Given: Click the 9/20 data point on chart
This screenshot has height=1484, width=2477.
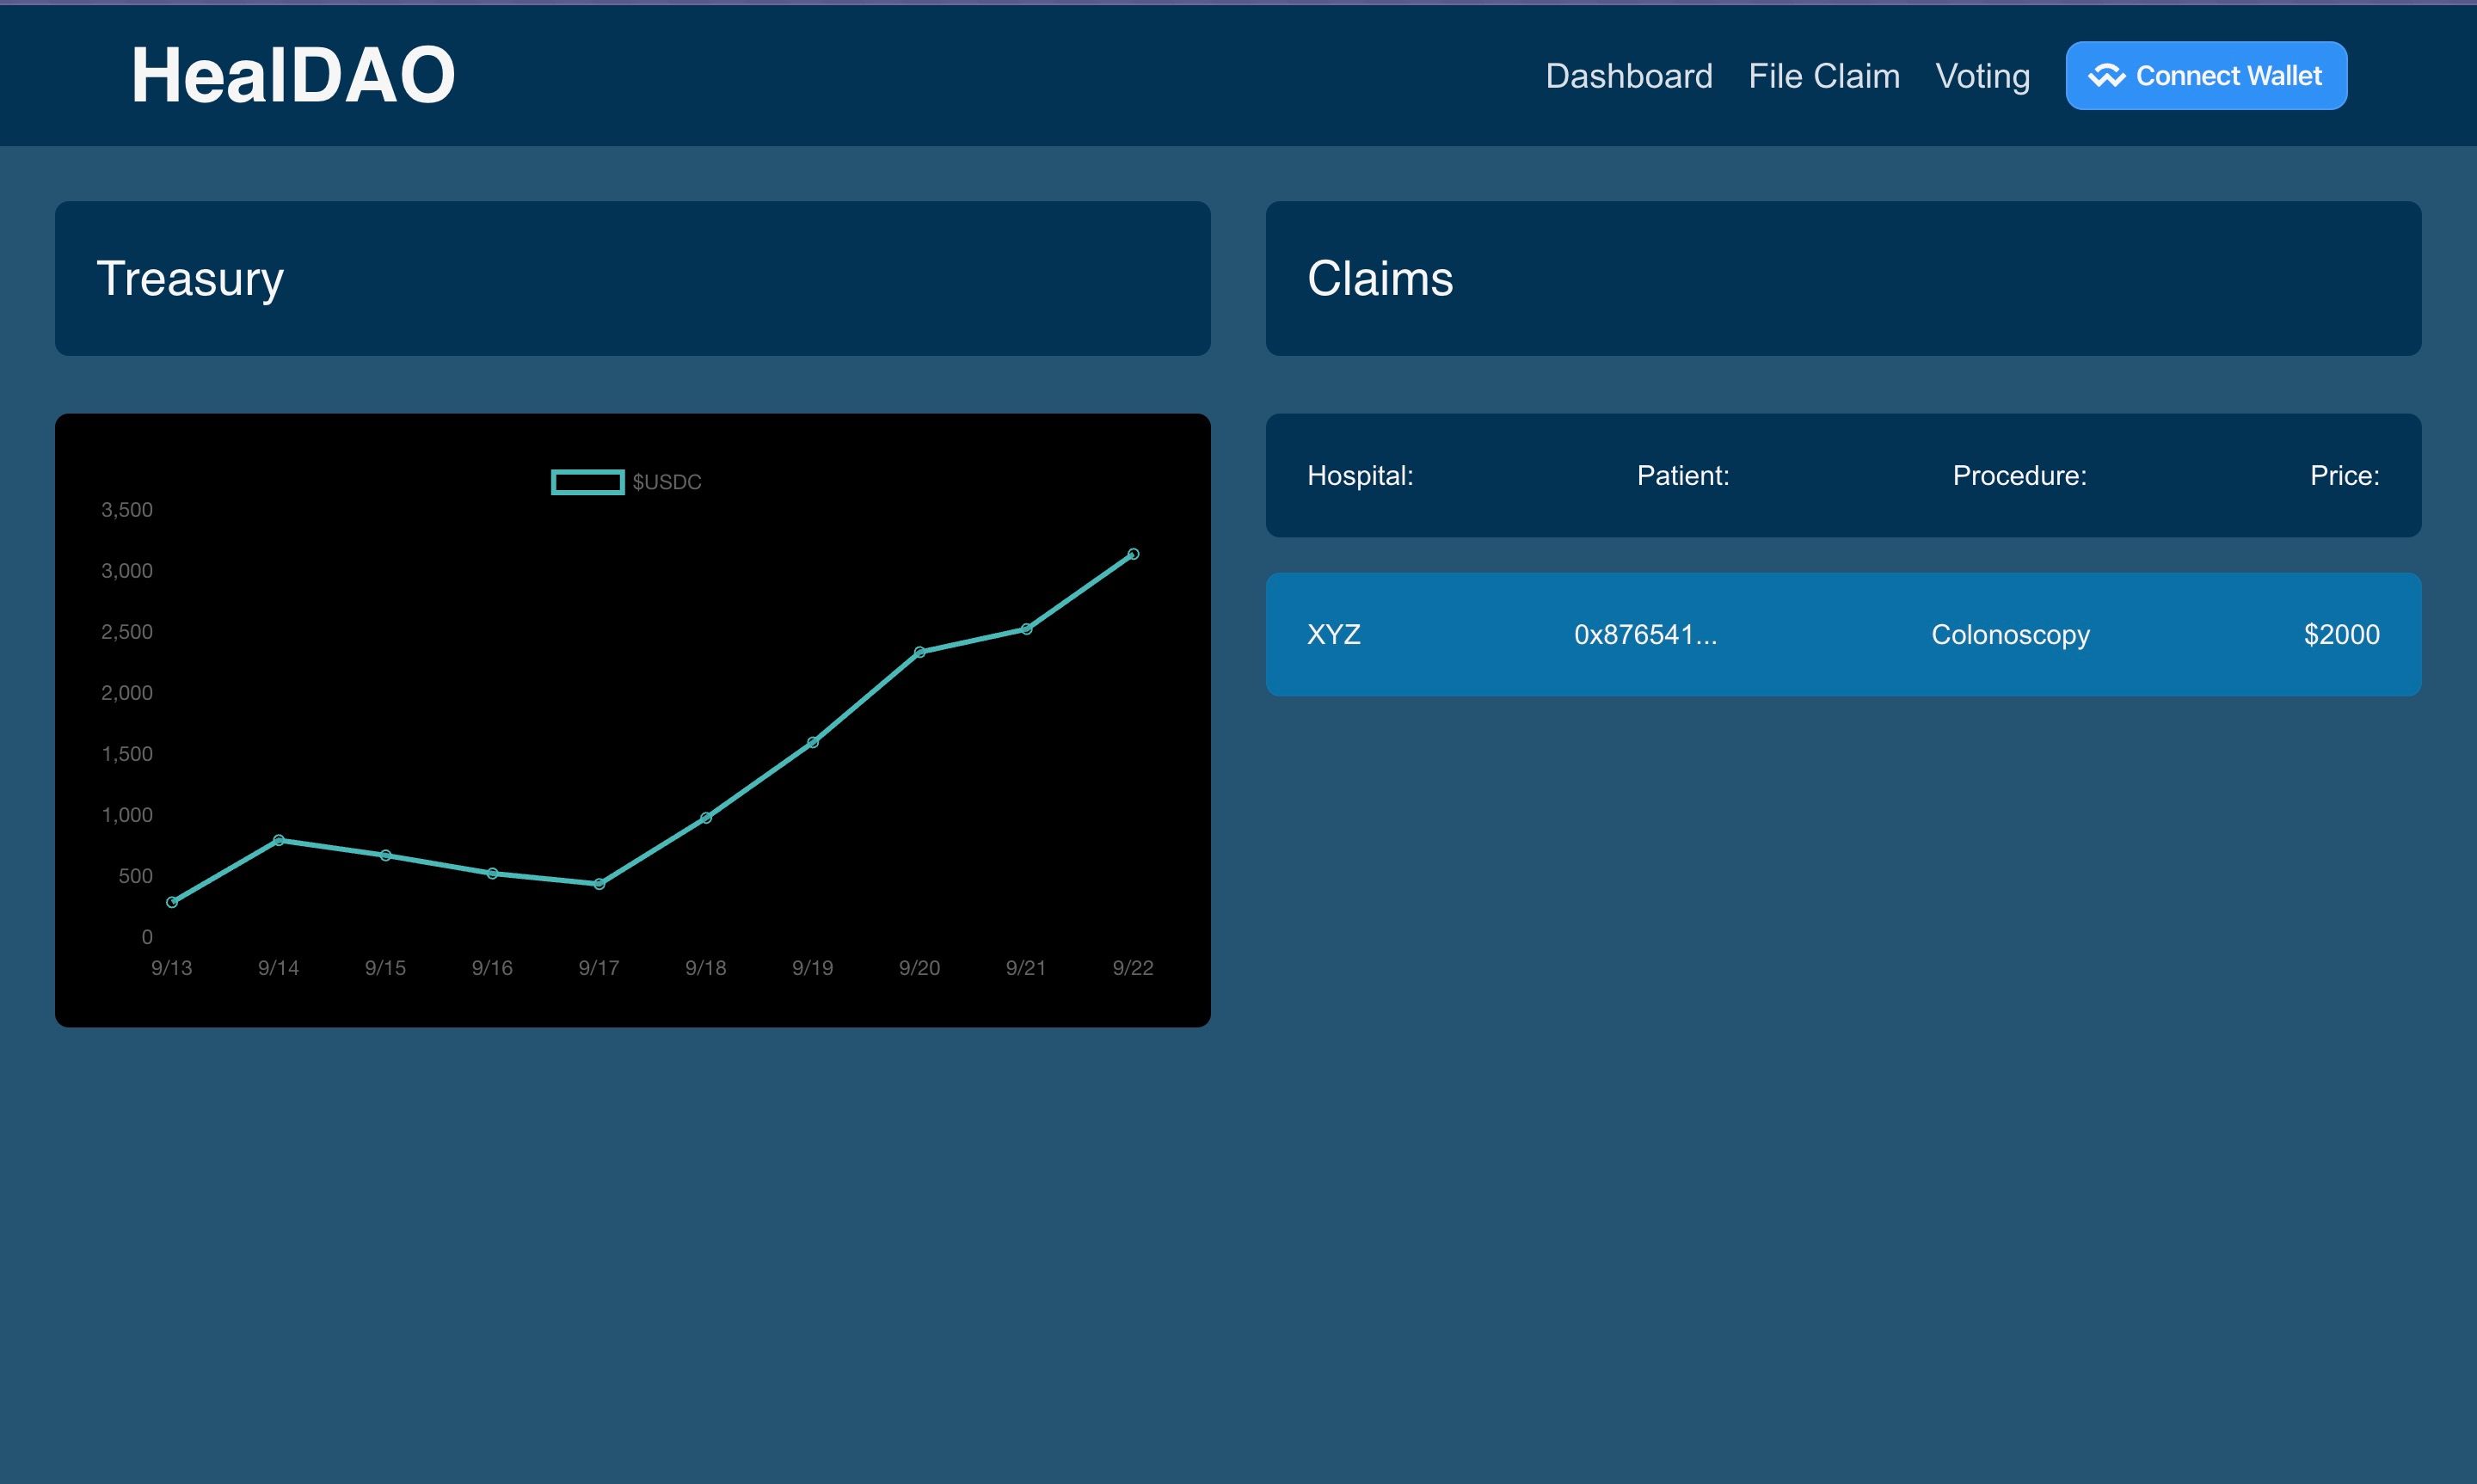Looking at the screenshot, I should pos(920,652).
